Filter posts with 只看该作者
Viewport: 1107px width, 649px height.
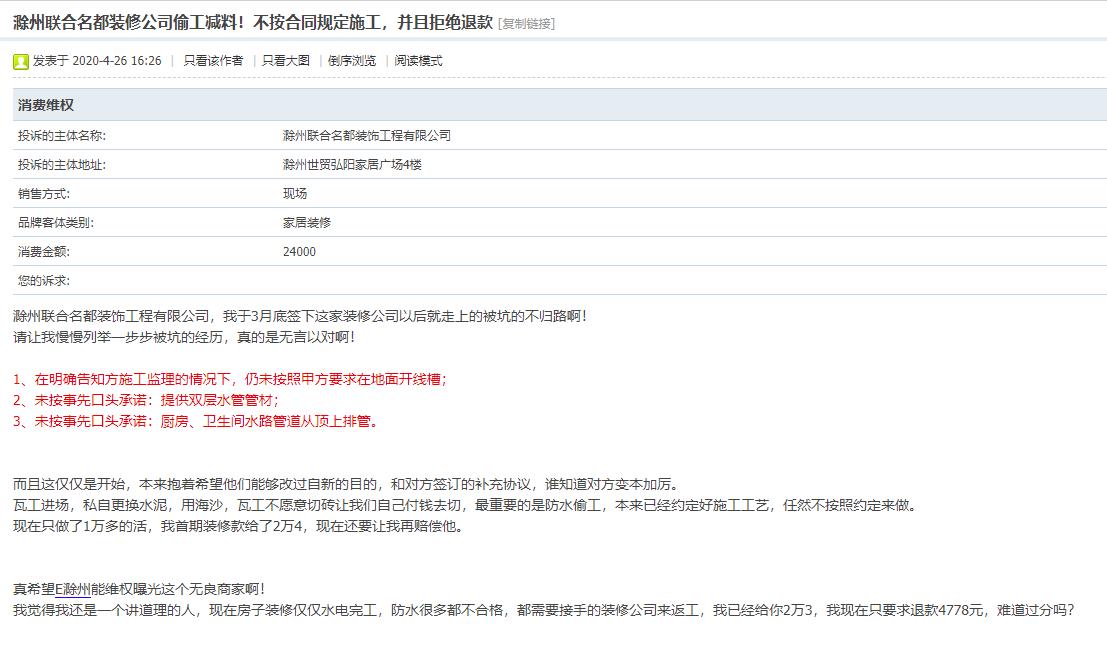coord(213,61)
